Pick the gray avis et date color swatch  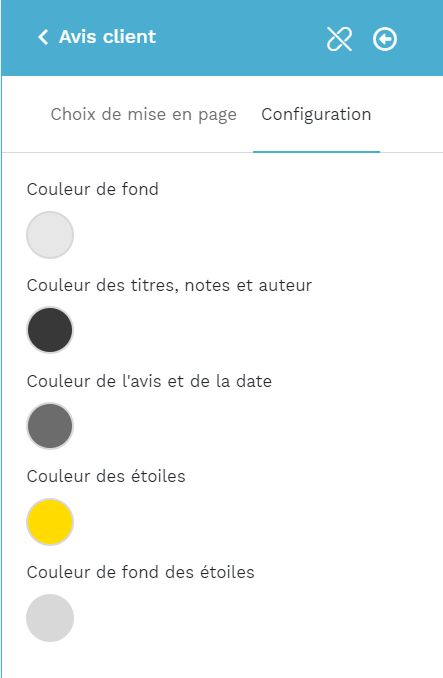pos(50,426)
